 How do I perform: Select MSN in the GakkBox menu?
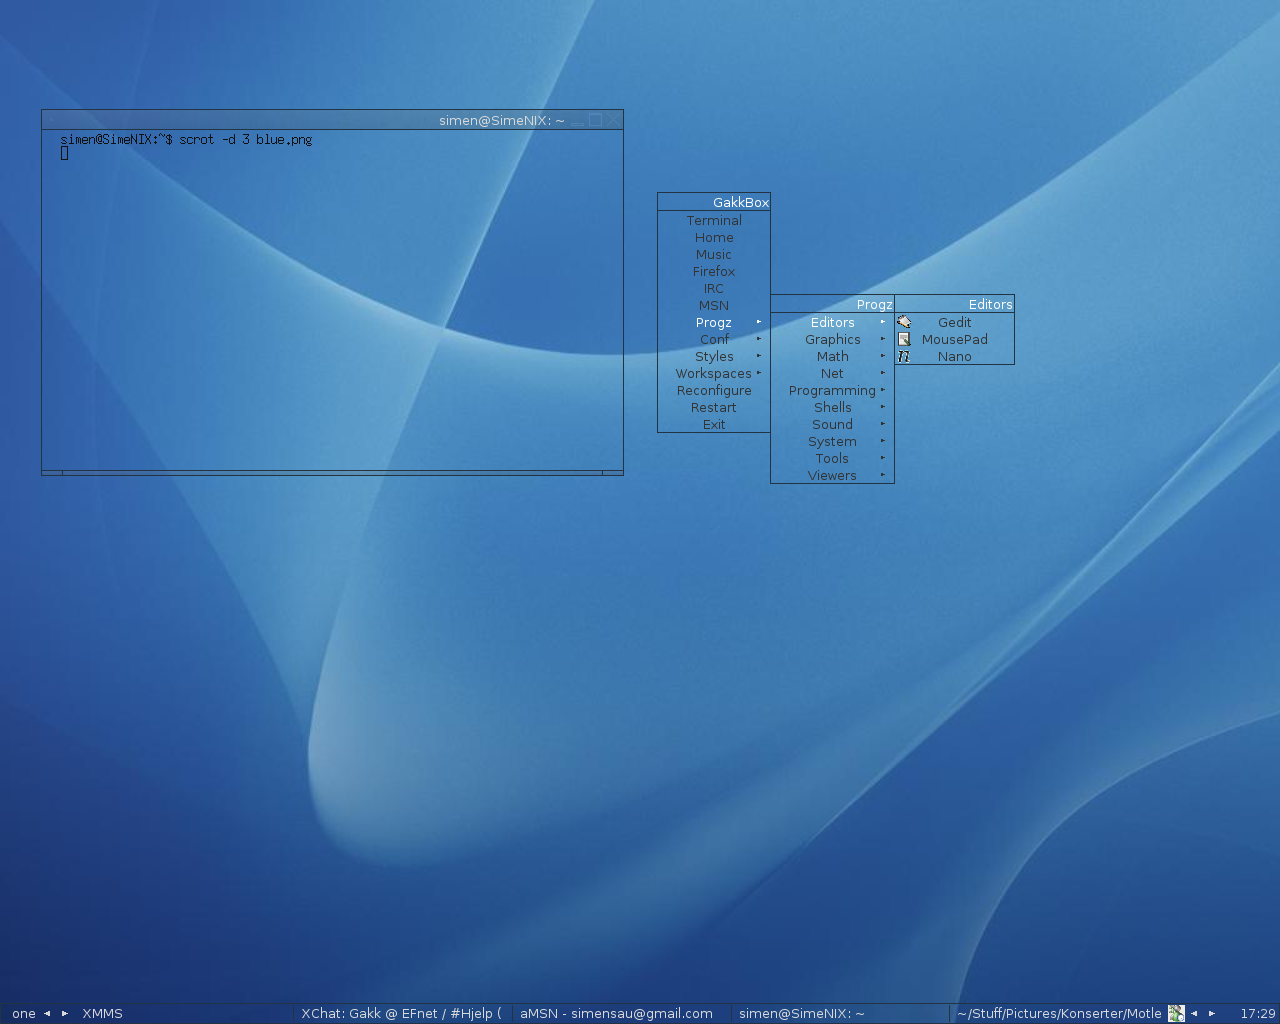coord(714,305)
